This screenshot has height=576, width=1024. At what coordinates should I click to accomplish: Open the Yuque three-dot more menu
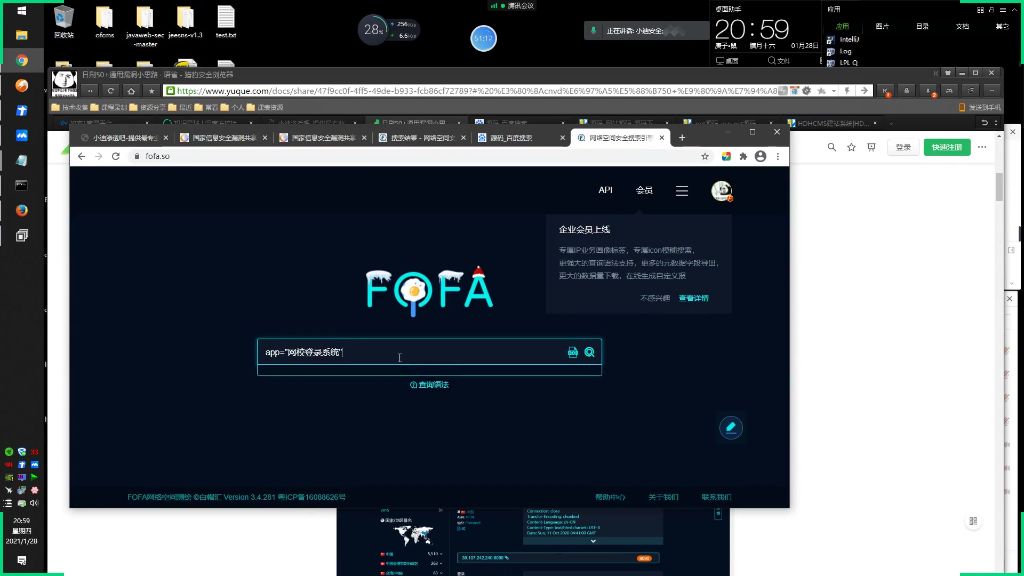coord(982,147)
